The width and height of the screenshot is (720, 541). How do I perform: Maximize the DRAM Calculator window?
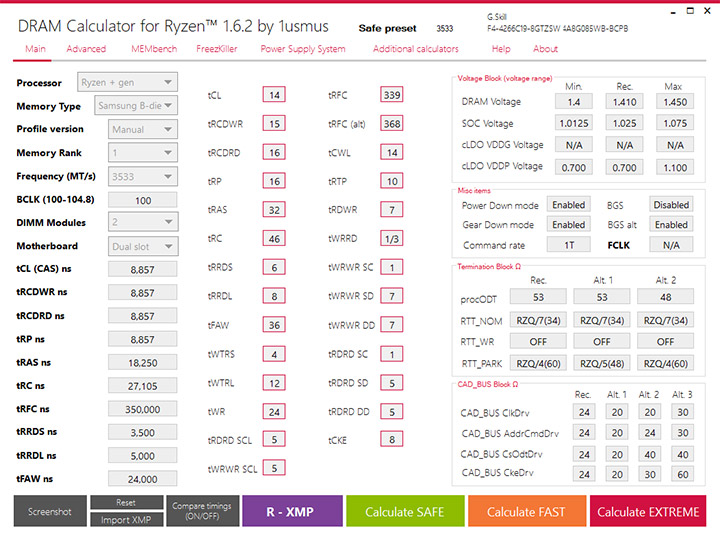coord(690,11)
